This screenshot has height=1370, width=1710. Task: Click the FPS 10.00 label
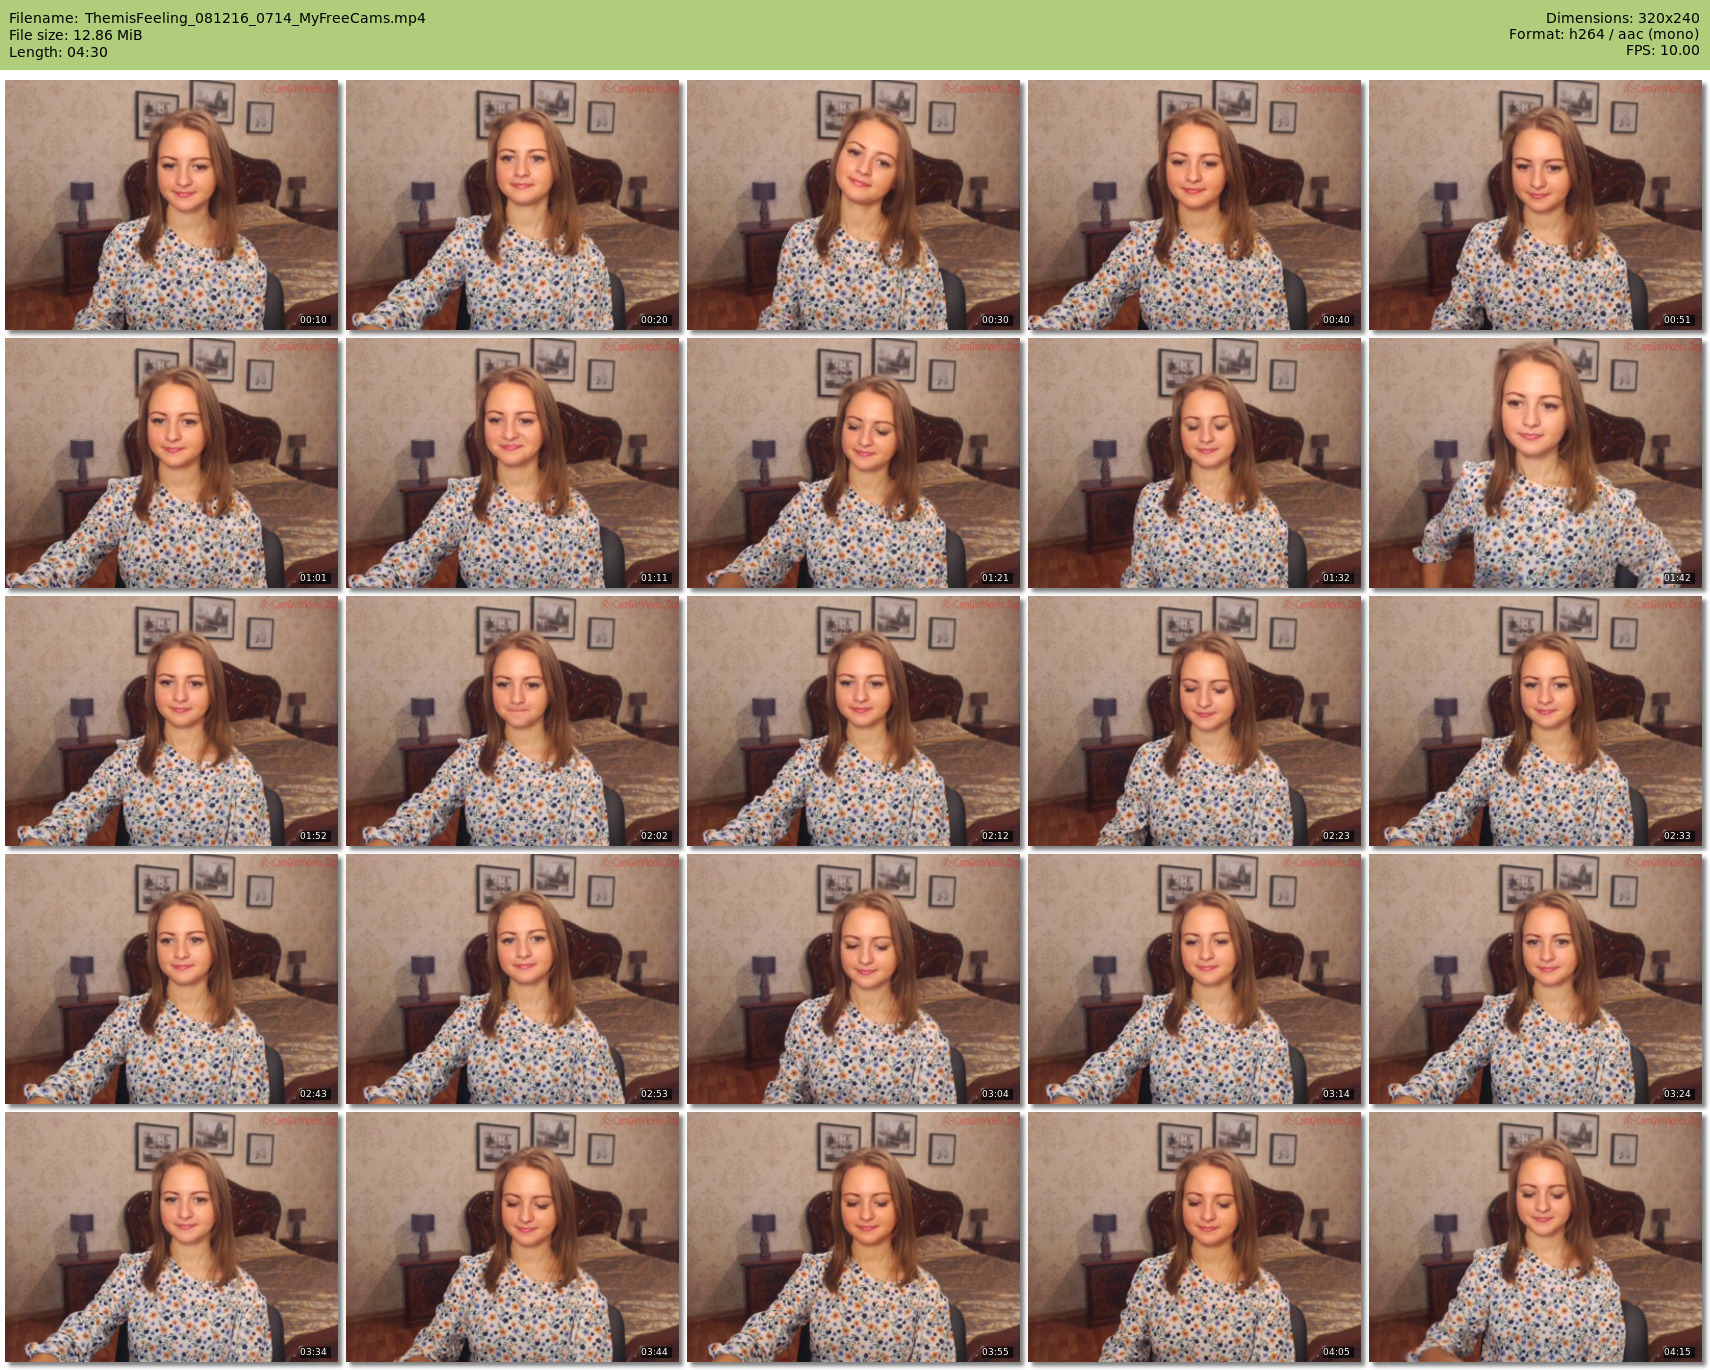[x=1662, y=50]
